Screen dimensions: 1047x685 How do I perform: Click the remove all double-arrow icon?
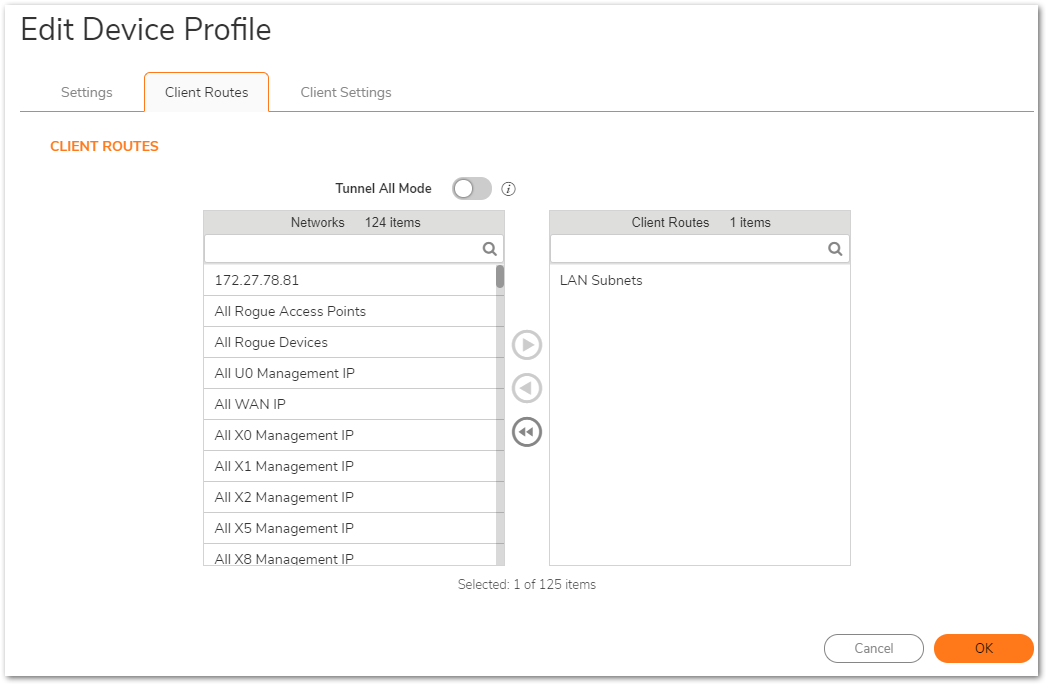coord(526,432)
